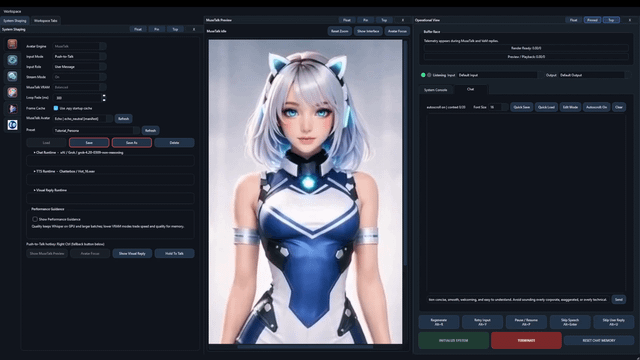
Task: Open the Workspace menu
Action: (x=12, y=11)
